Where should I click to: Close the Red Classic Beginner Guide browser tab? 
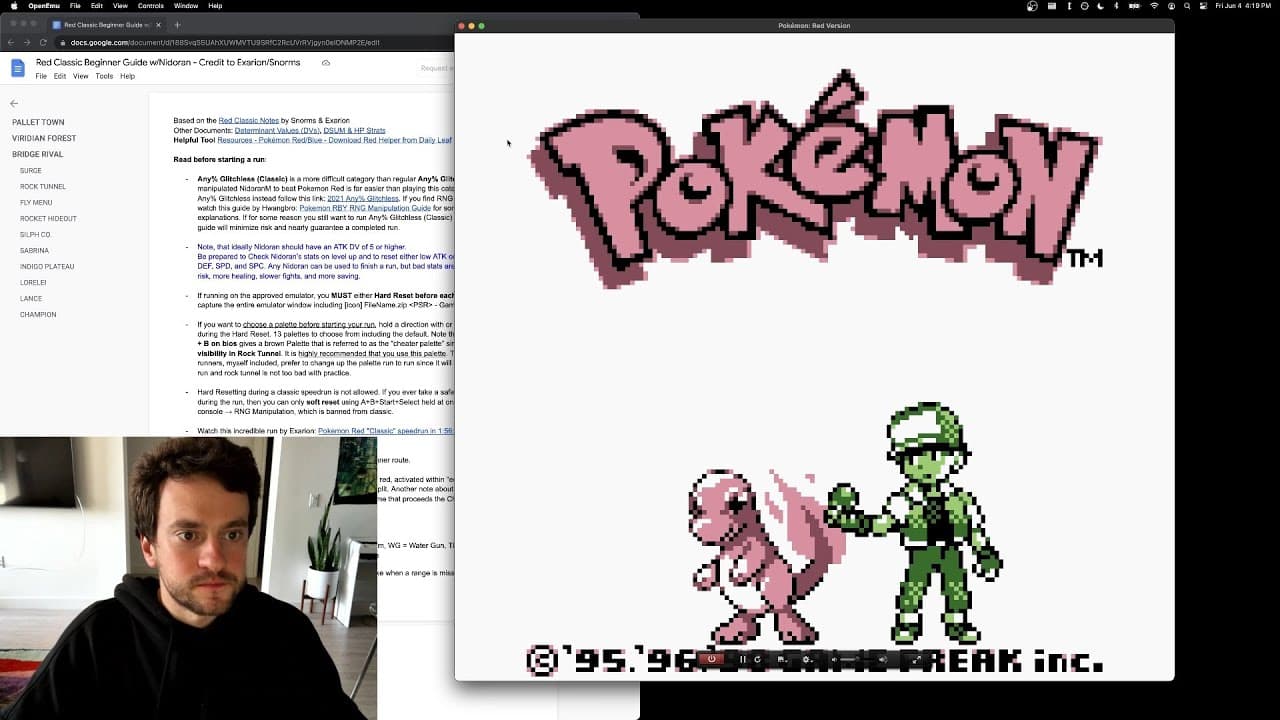[157, 25]
